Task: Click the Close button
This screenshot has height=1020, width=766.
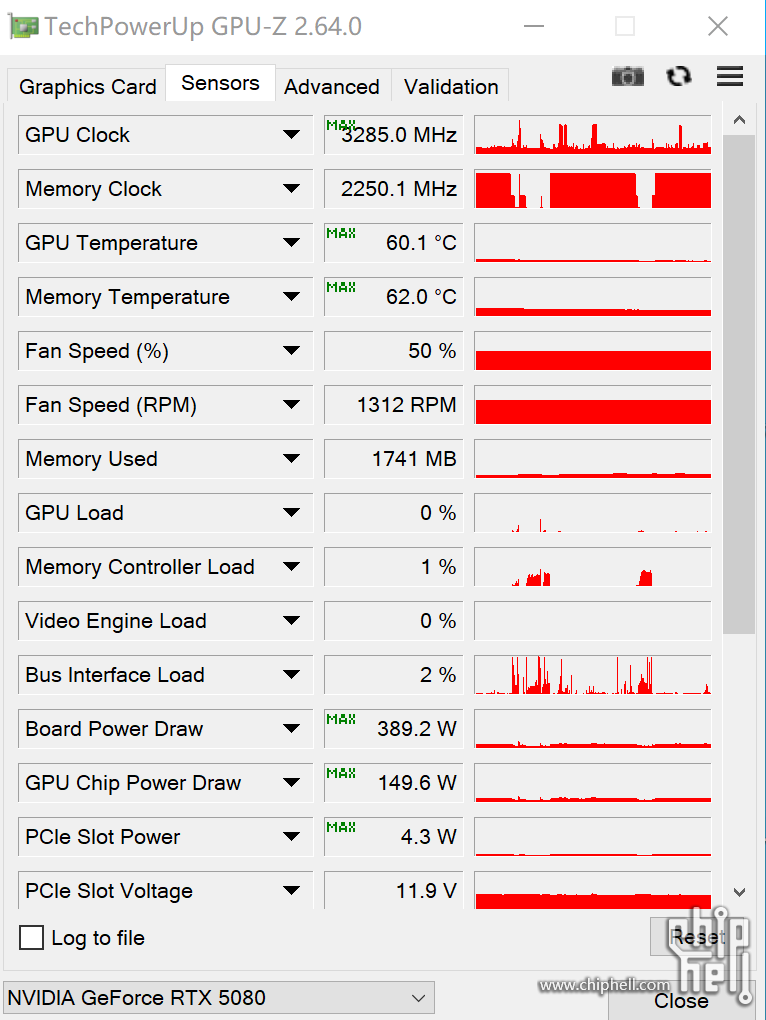Action: pos(681,1000)
